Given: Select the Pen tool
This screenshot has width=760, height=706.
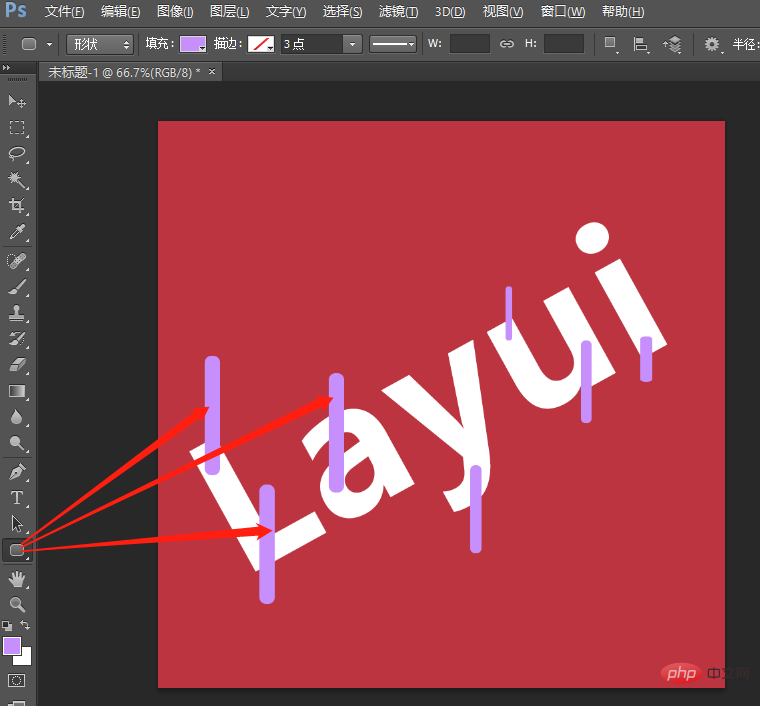Looking at the screenshot, I should pyautogui.click(x=17, y=472).
